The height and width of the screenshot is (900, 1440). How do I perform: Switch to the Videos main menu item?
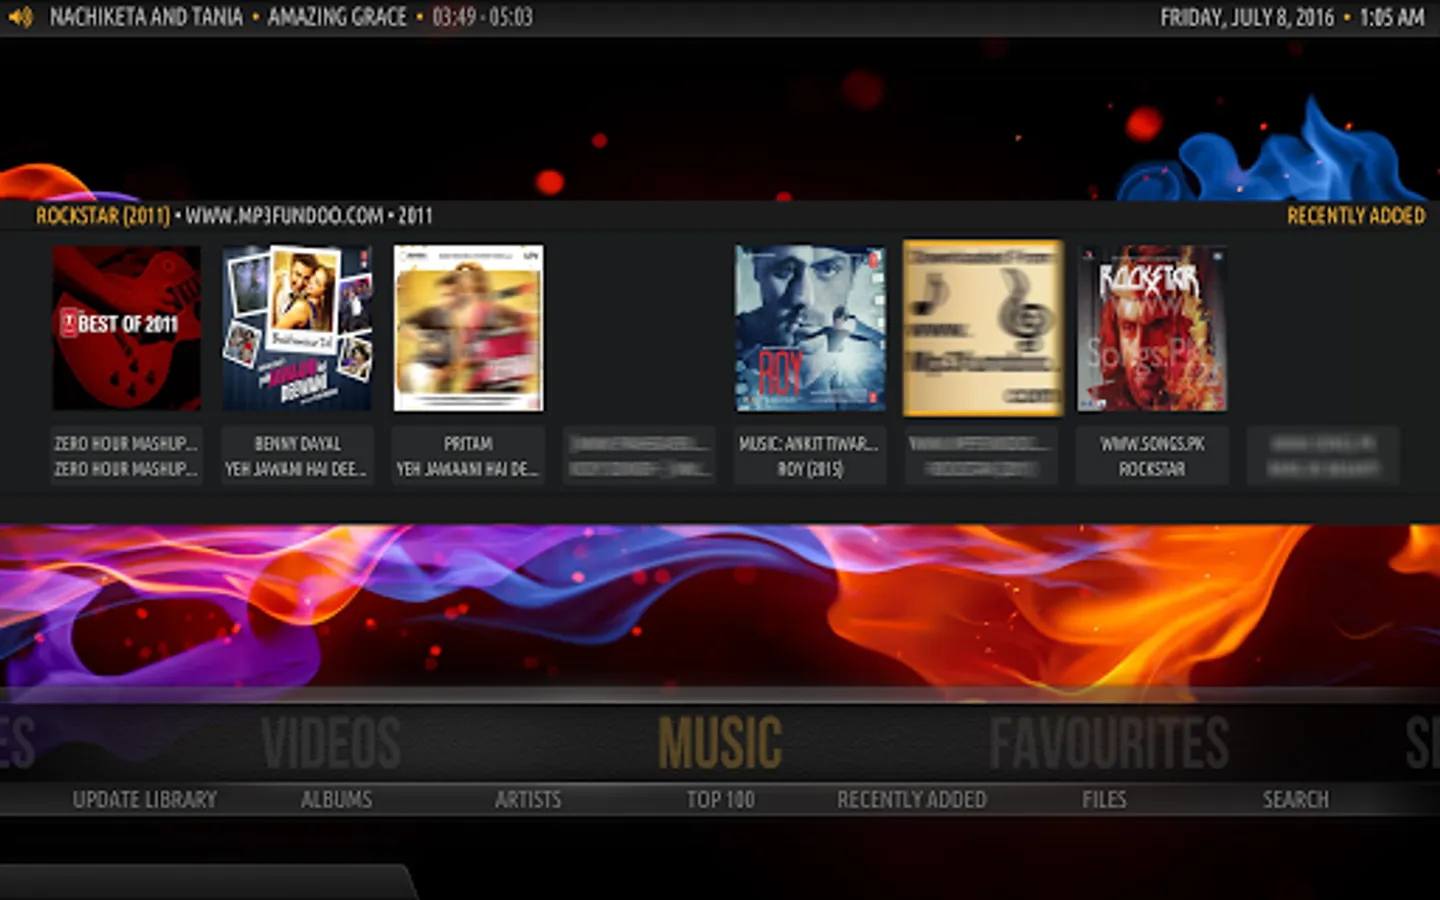(331, 743)
